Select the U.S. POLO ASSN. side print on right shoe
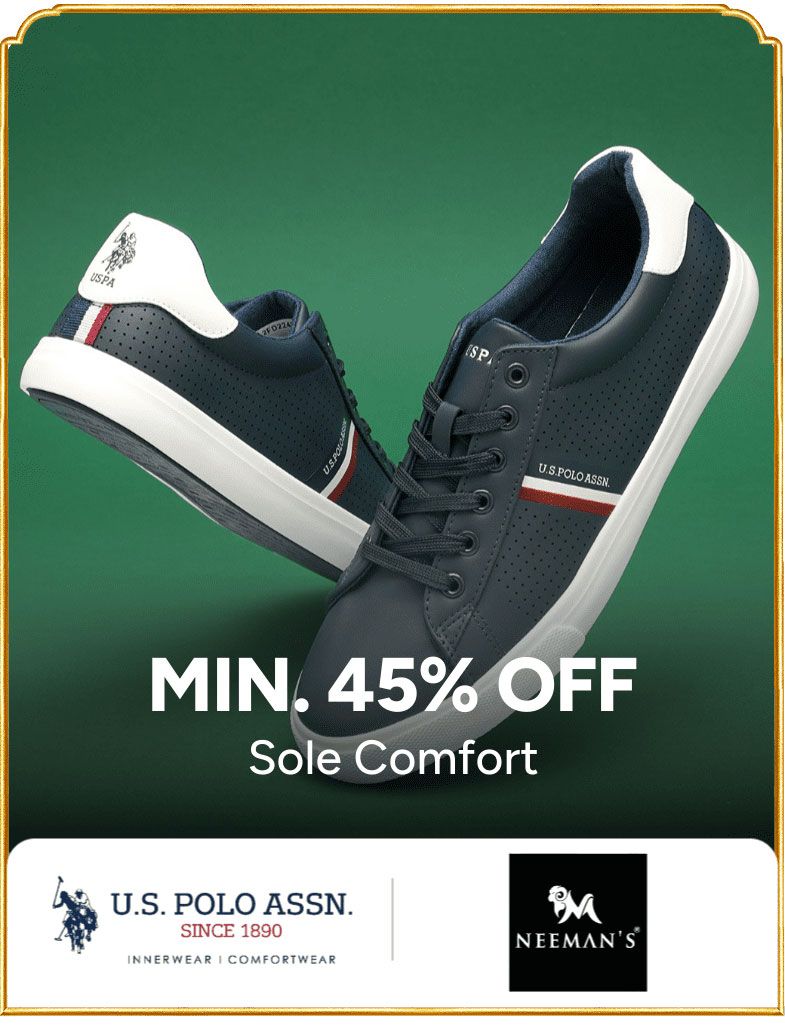 click(x=575, y=476)
